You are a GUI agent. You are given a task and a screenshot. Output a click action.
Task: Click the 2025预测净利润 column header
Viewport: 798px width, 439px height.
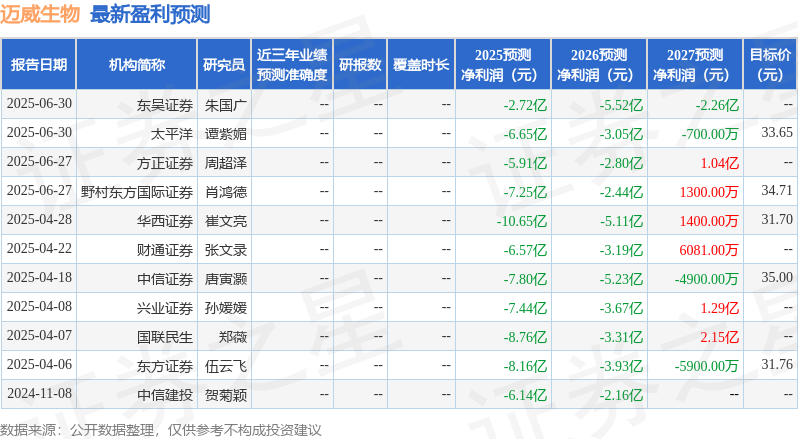coord(503,65)
